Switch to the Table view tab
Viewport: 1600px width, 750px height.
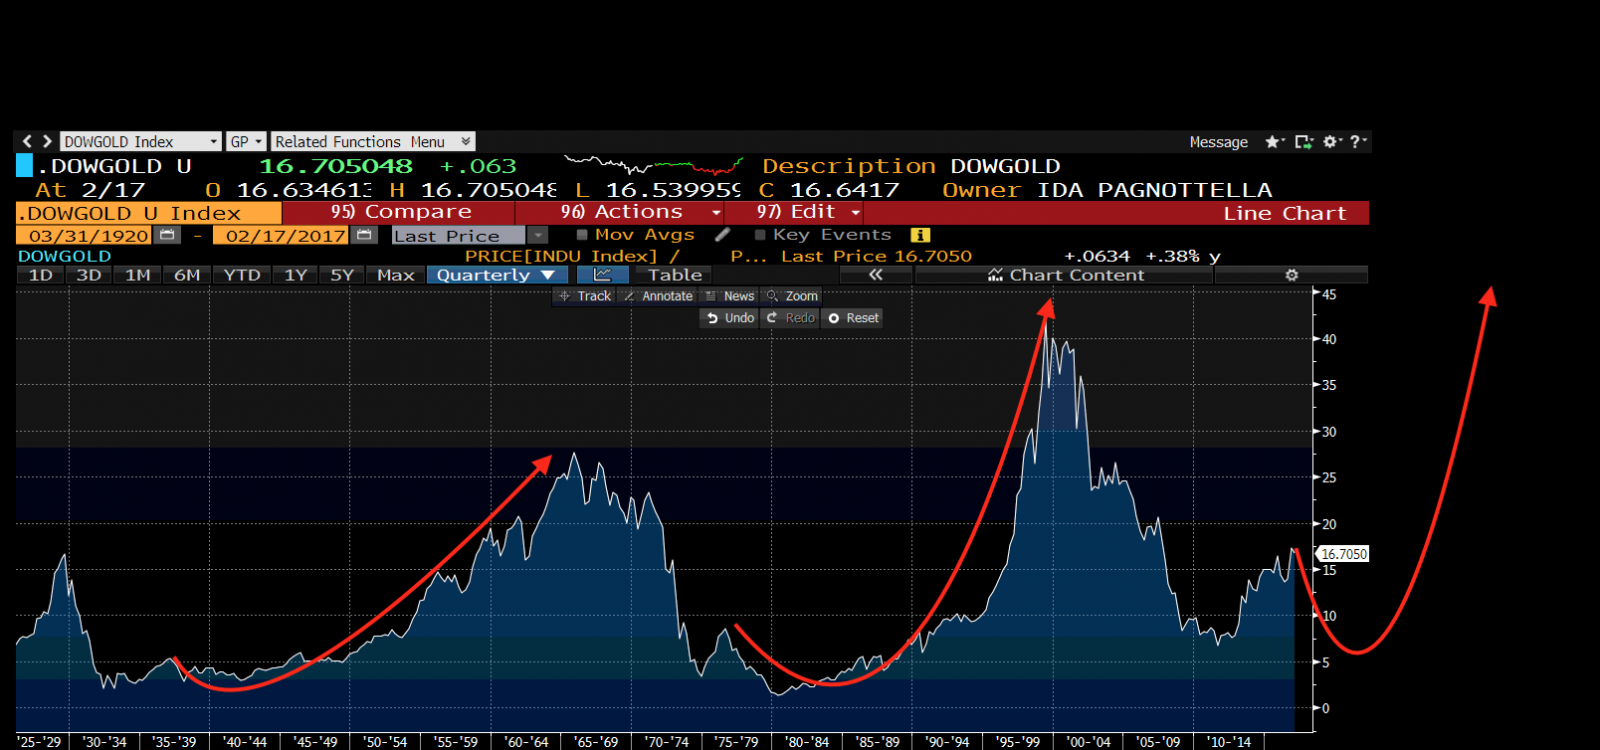pos(675,275)
